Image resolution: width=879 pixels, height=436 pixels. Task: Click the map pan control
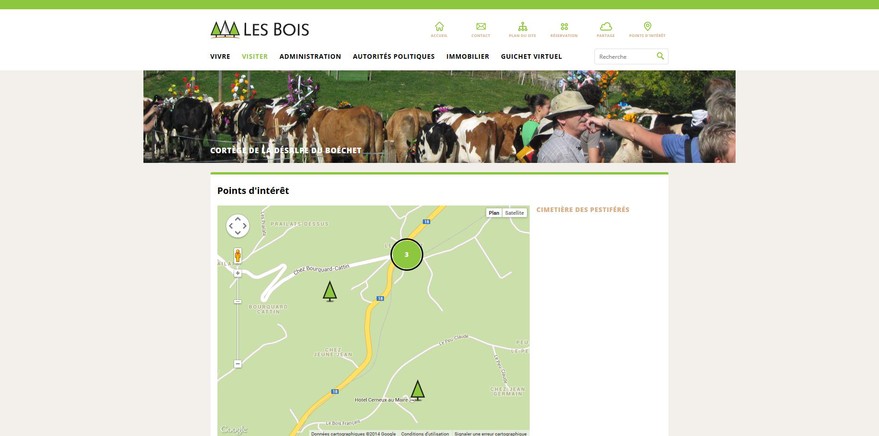238,226
